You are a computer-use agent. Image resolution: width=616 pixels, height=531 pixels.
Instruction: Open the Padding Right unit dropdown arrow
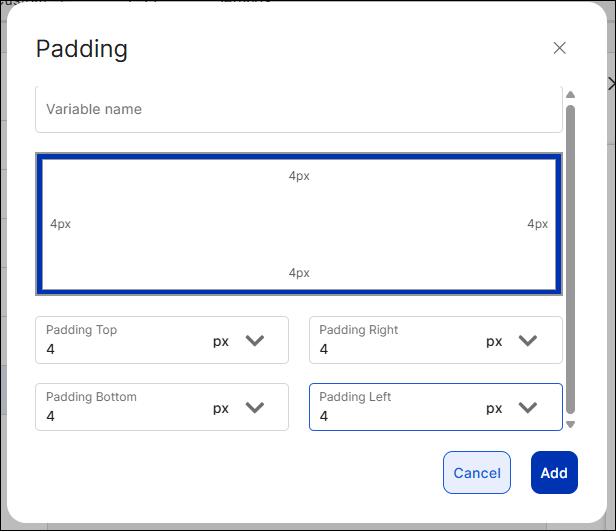point(528,341)
